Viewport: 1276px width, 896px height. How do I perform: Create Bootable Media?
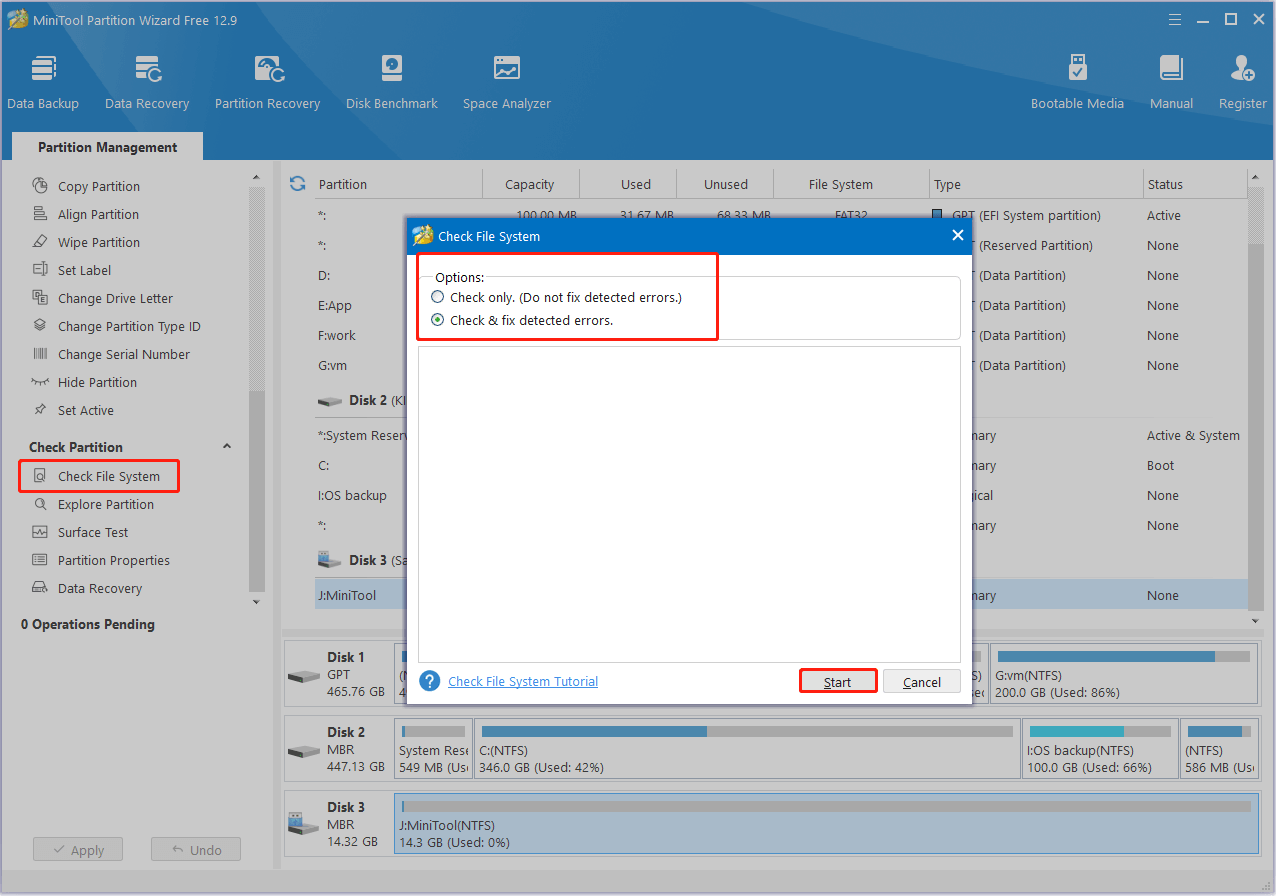1077,82
